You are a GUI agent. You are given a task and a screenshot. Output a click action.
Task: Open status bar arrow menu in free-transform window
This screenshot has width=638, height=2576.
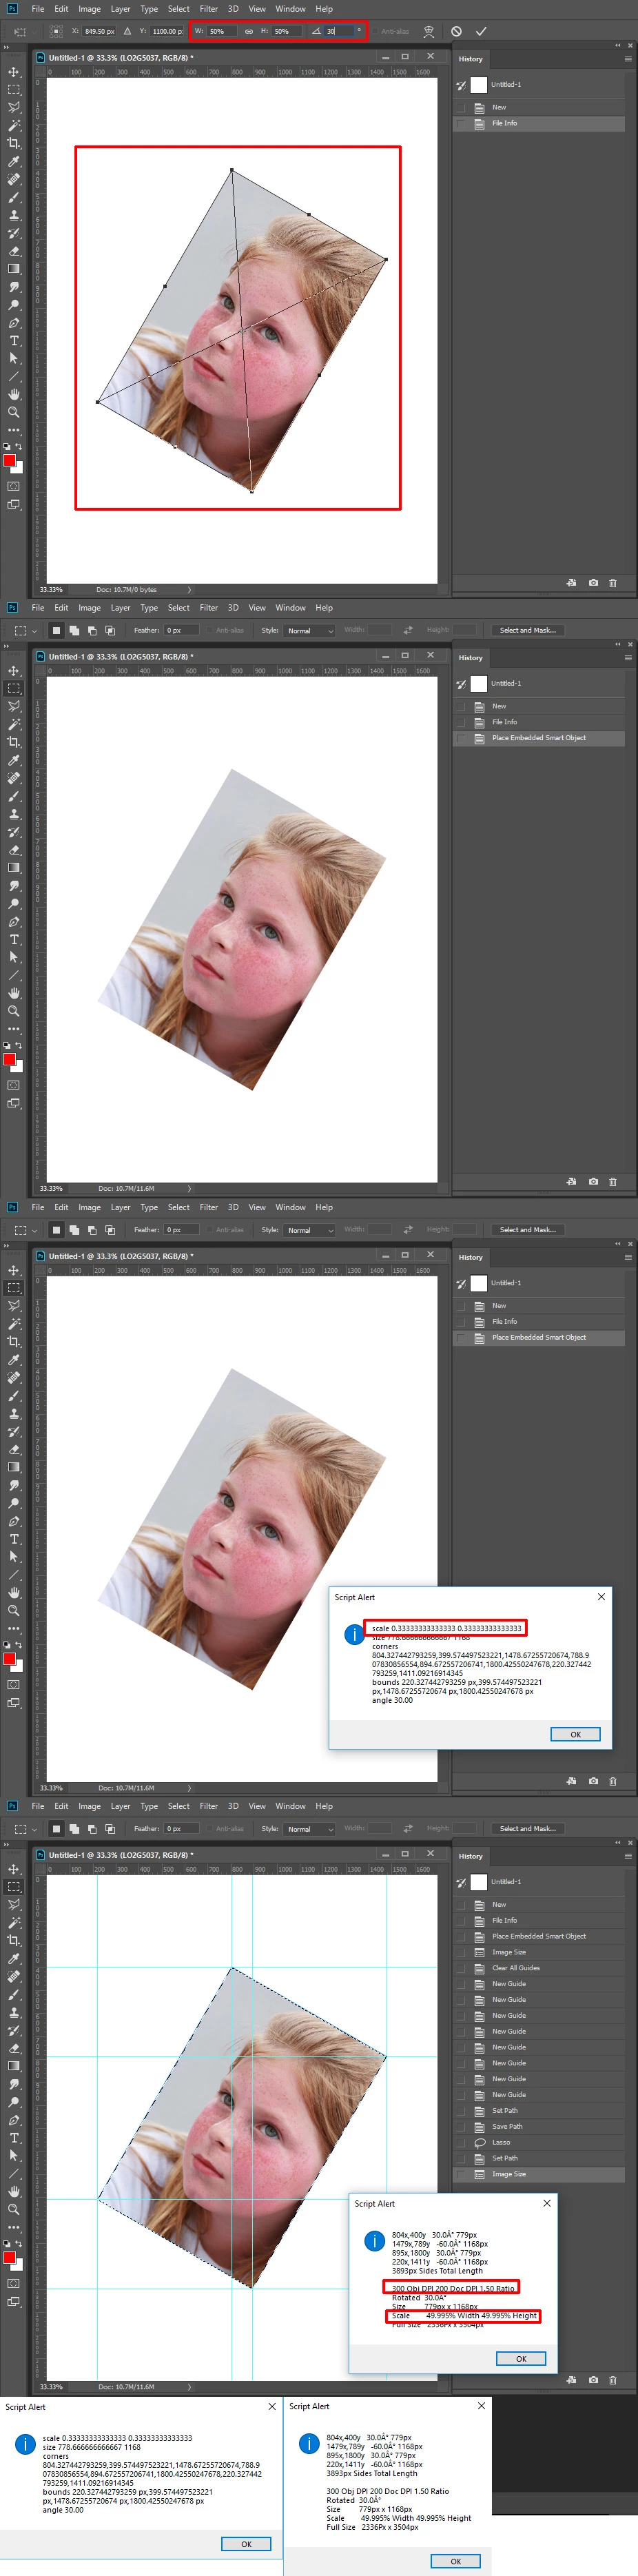coord(189,590)
